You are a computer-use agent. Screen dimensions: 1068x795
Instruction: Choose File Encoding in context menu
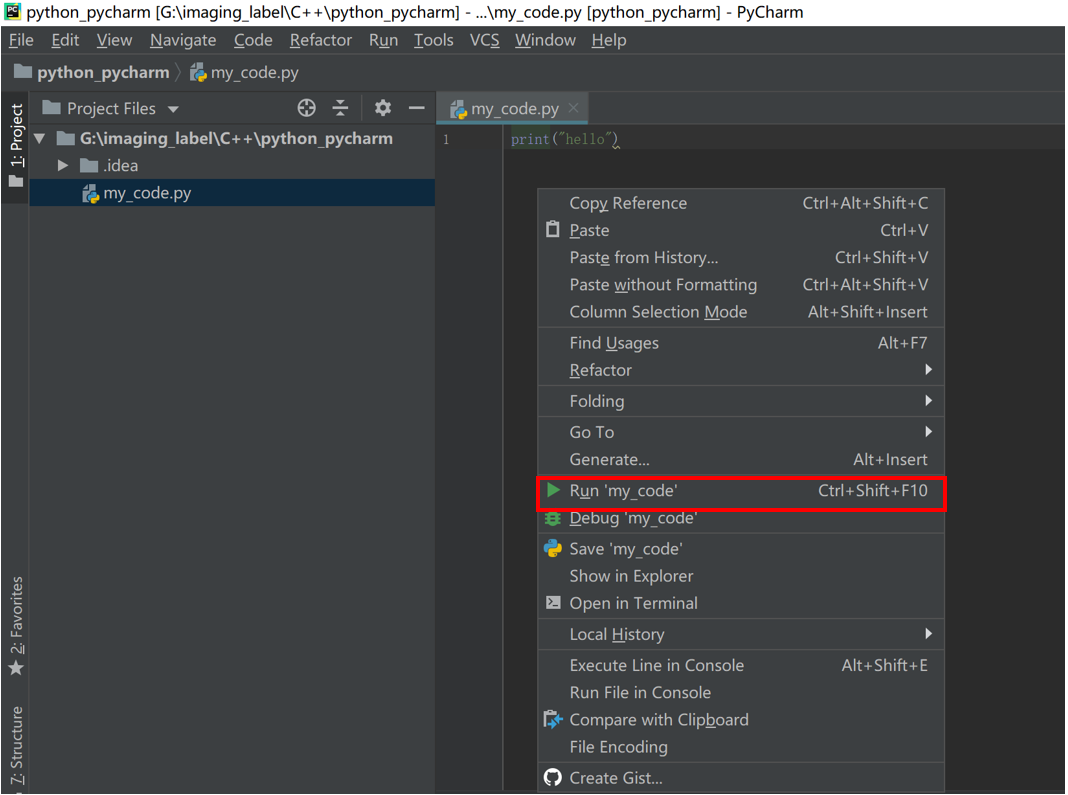coord(741,747)
